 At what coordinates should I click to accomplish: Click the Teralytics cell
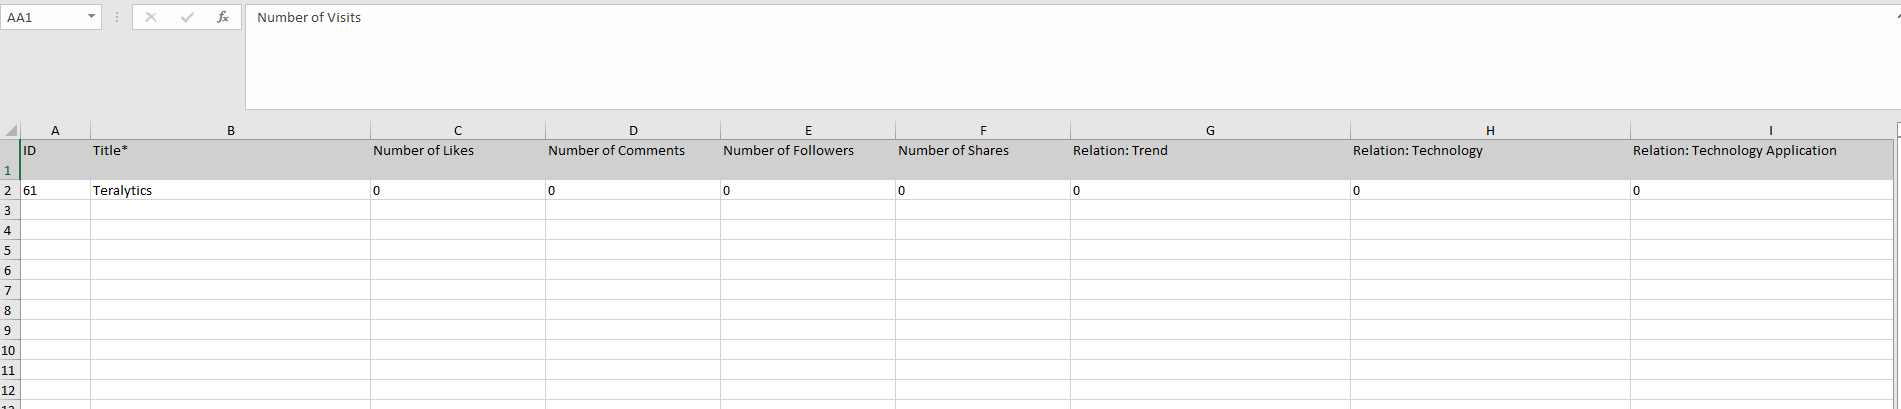(x=230, y=190)
